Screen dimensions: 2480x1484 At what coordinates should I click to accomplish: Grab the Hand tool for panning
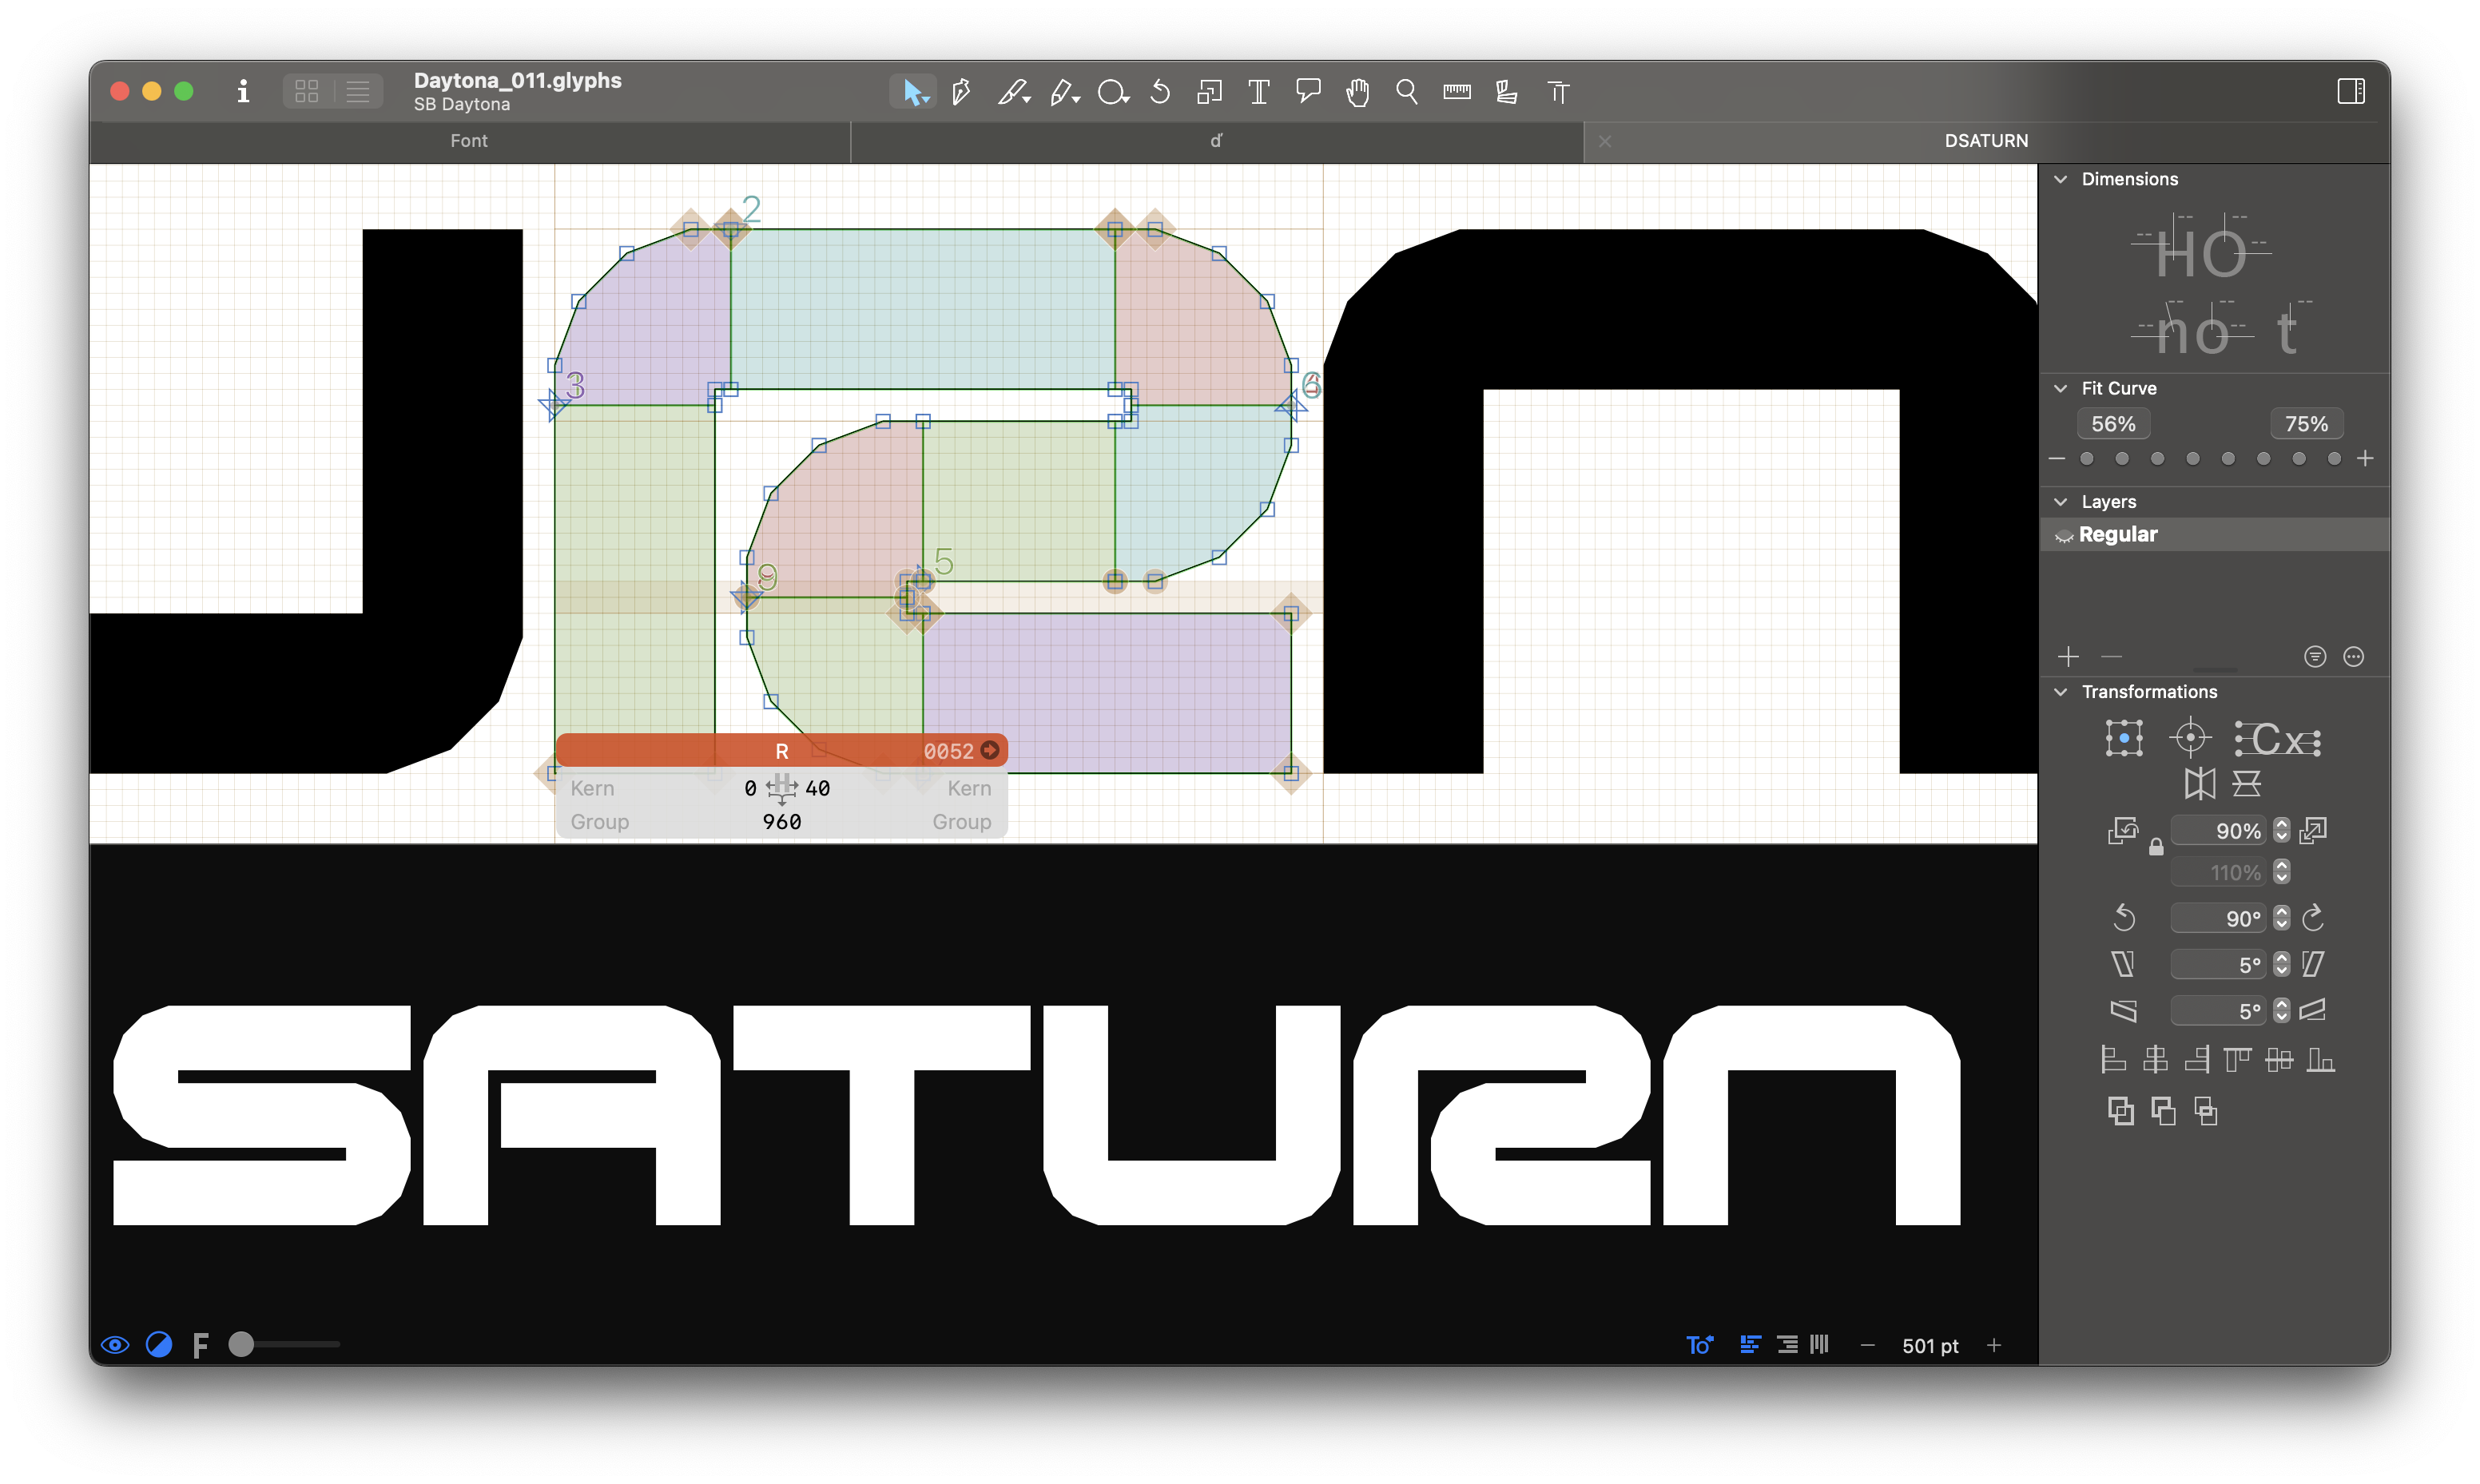[1357, 91]
